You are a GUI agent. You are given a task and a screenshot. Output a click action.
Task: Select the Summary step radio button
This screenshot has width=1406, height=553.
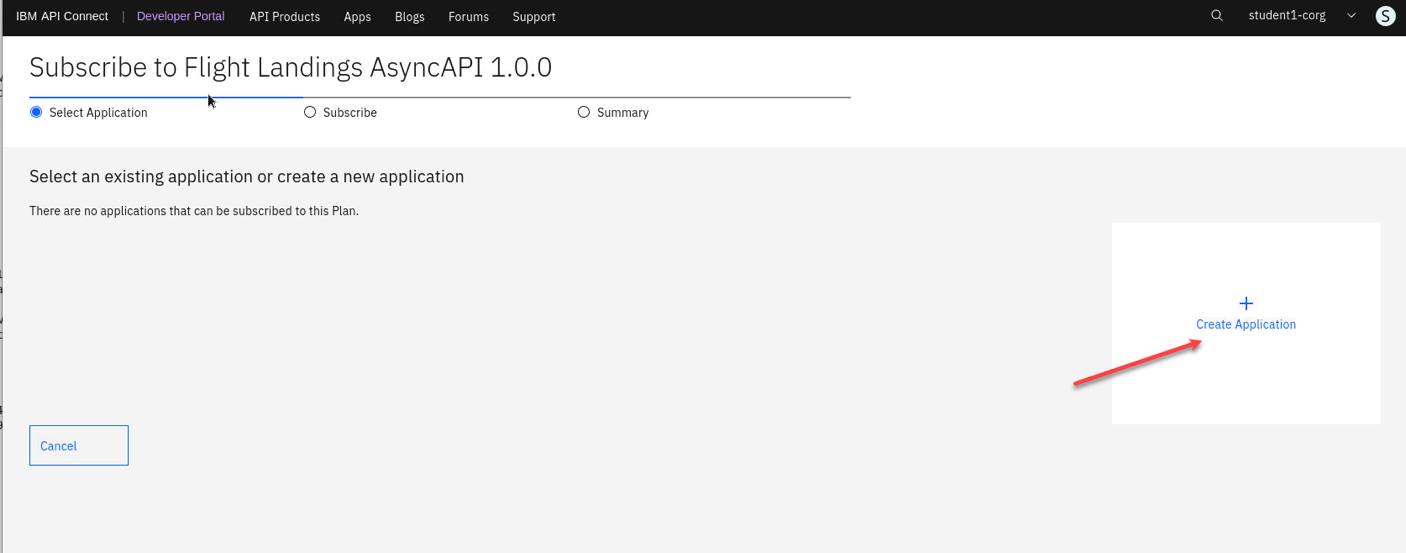(x=584, y=112)
